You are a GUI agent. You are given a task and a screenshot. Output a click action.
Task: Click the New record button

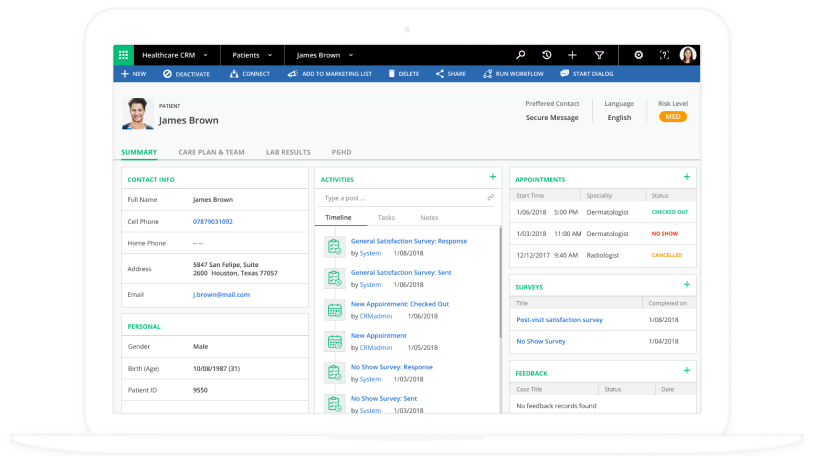click(x=133, y=74)
